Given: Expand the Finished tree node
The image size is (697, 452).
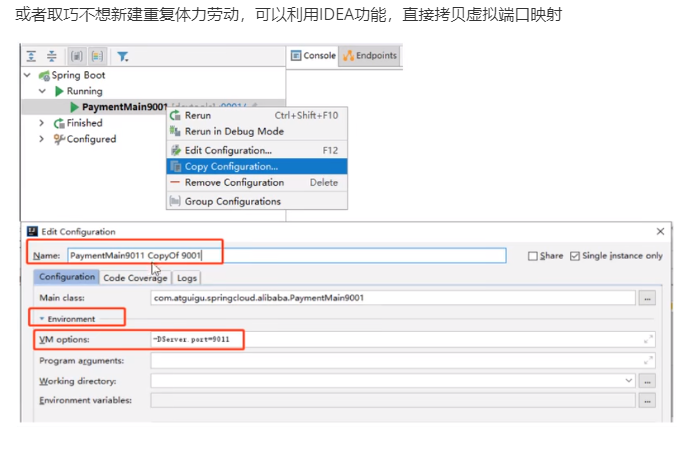Looking at the screenshot, I should [41, 123].
